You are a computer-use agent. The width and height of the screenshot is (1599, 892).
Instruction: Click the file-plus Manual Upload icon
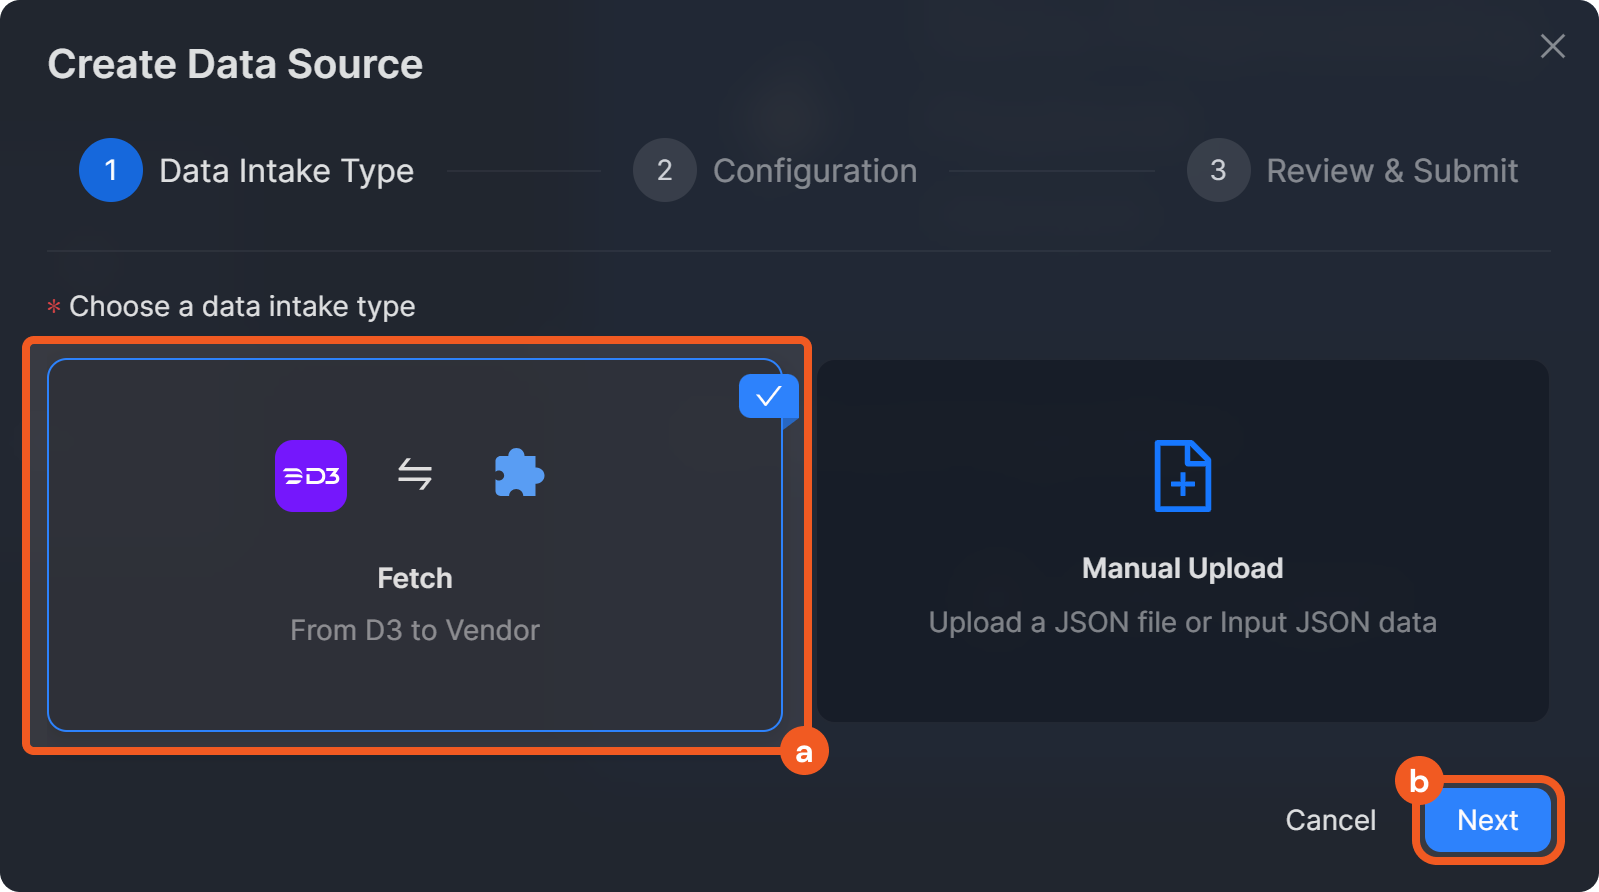(x=1183, y=476)
